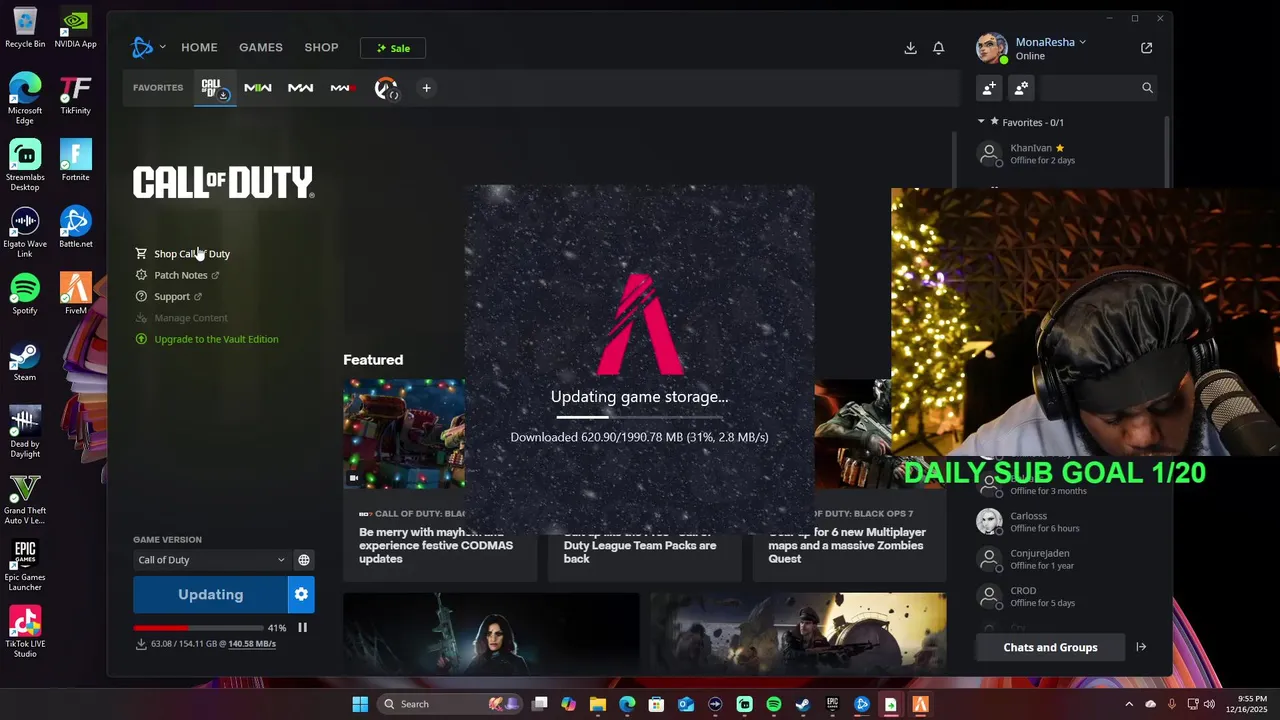Click the red update progress bar
Image resolution: width=1280 pixels, height=720 pixels.
point(197,628)
